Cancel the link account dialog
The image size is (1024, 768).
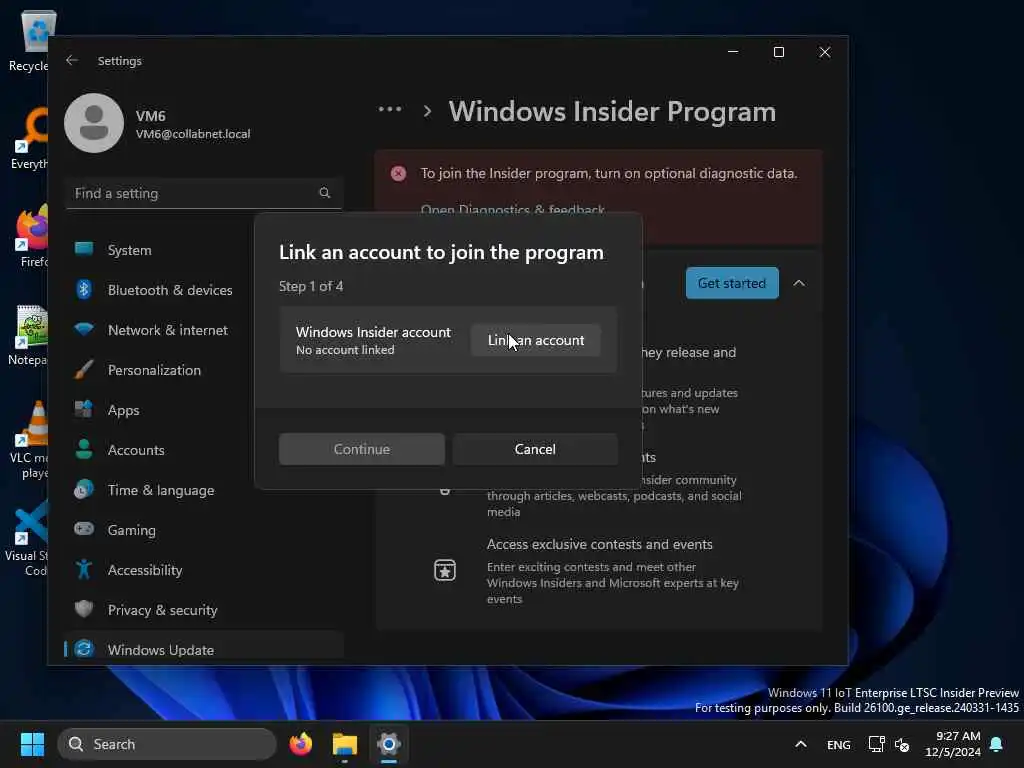point(535,449)
